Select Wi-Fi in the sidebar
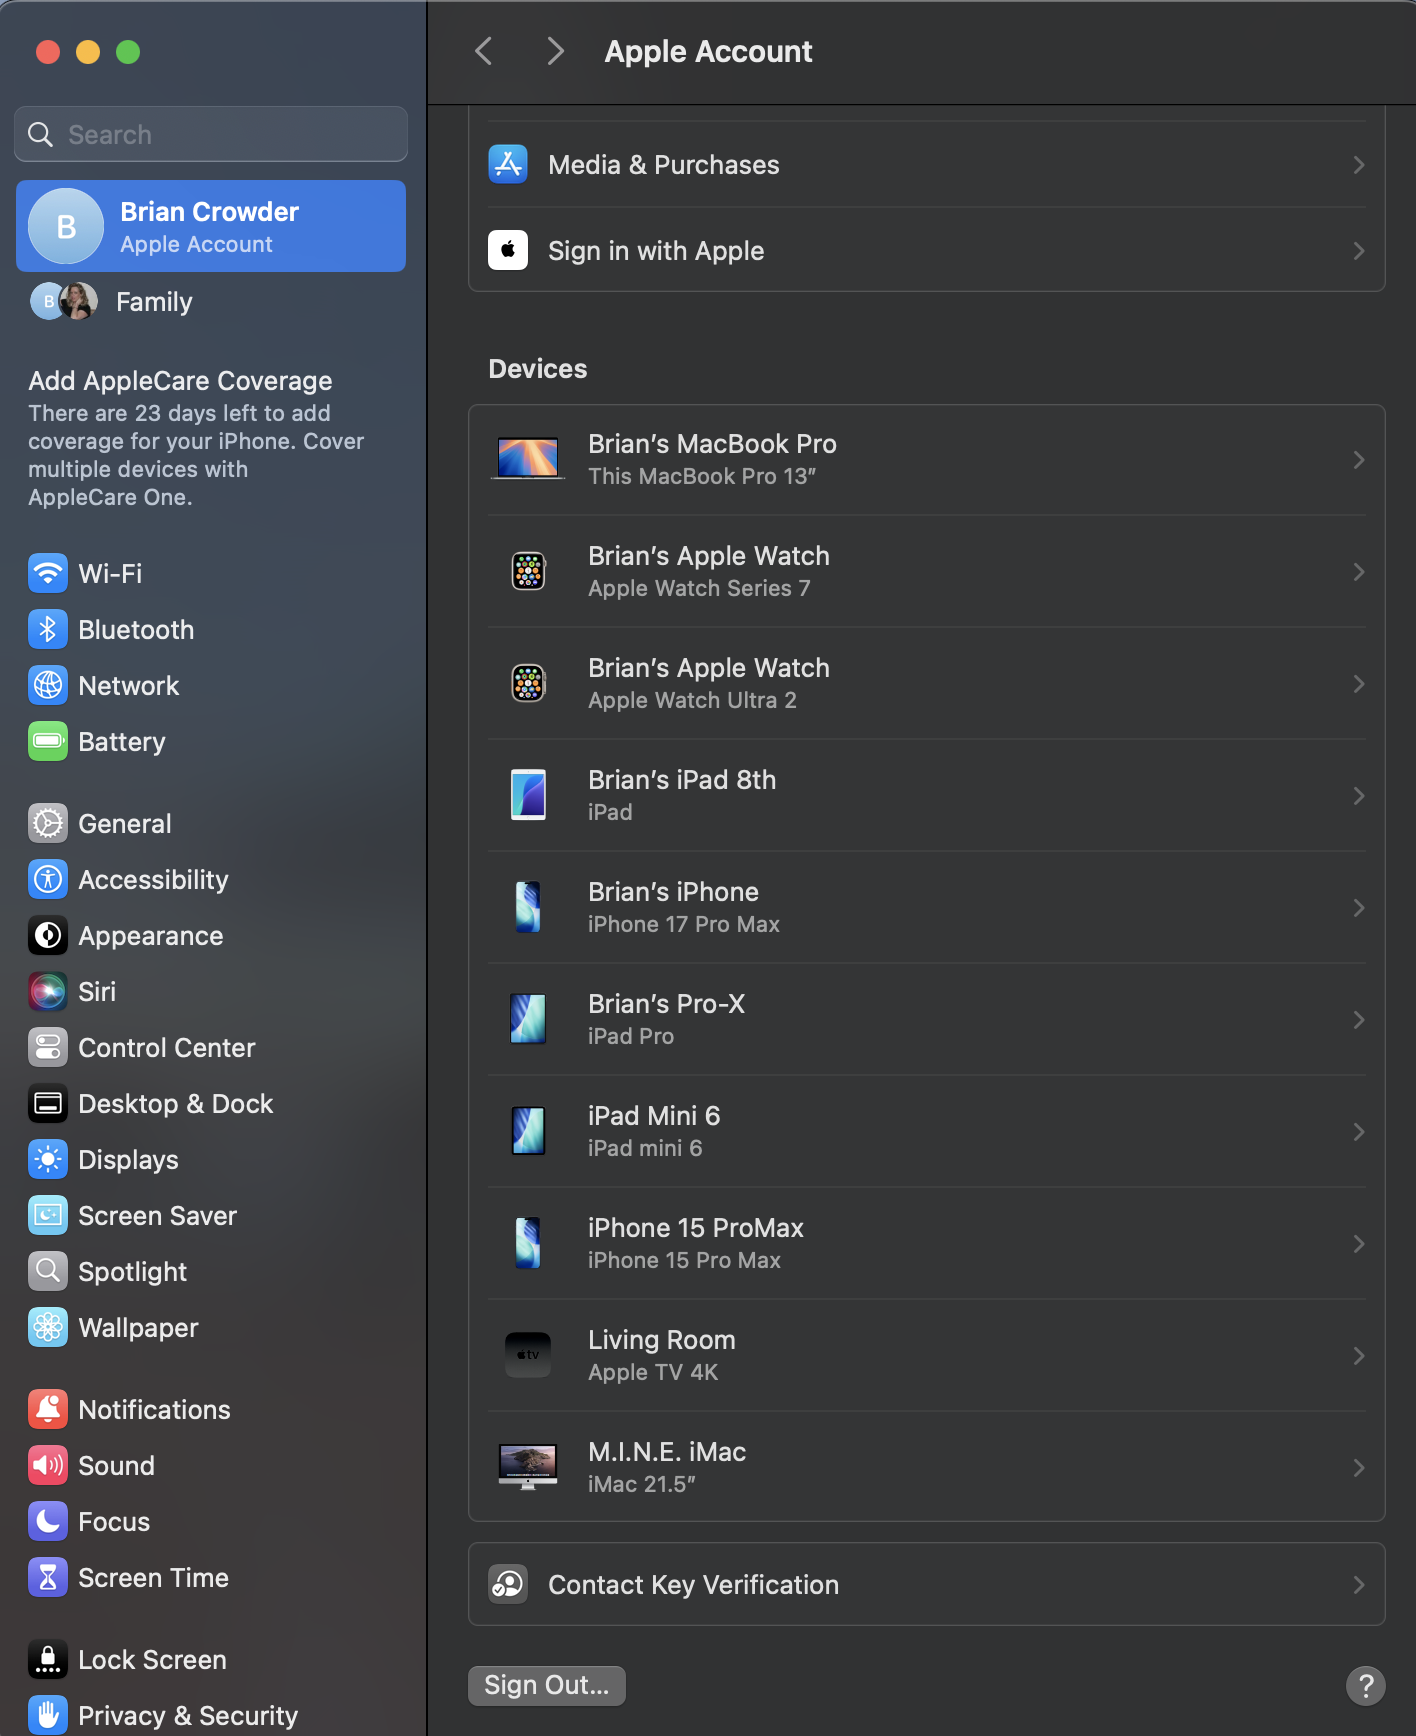Image resolution: width=1416 pixels, height=1736 pixels. pos(211,574)
